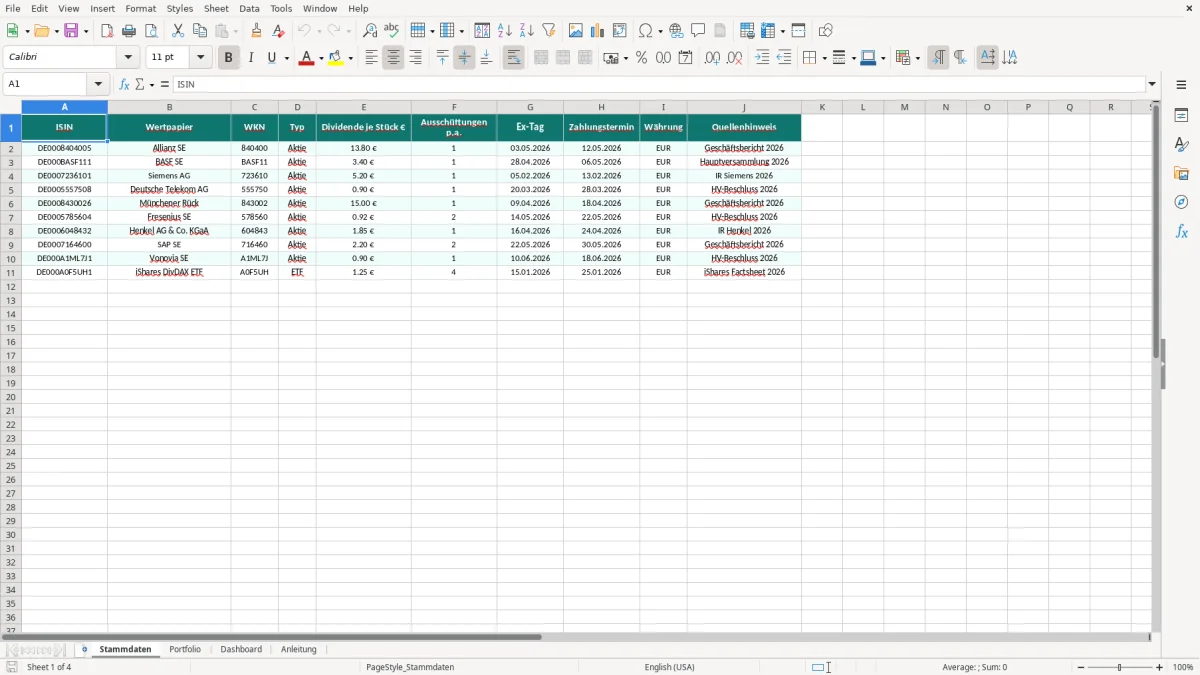Open Find & Replace magnifier icon
Screen dimensions: 1200x675
370,31
